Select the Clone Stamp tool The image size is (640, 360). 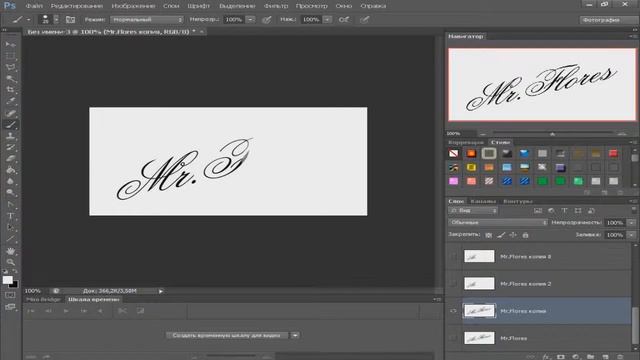[x=11, y=136]
